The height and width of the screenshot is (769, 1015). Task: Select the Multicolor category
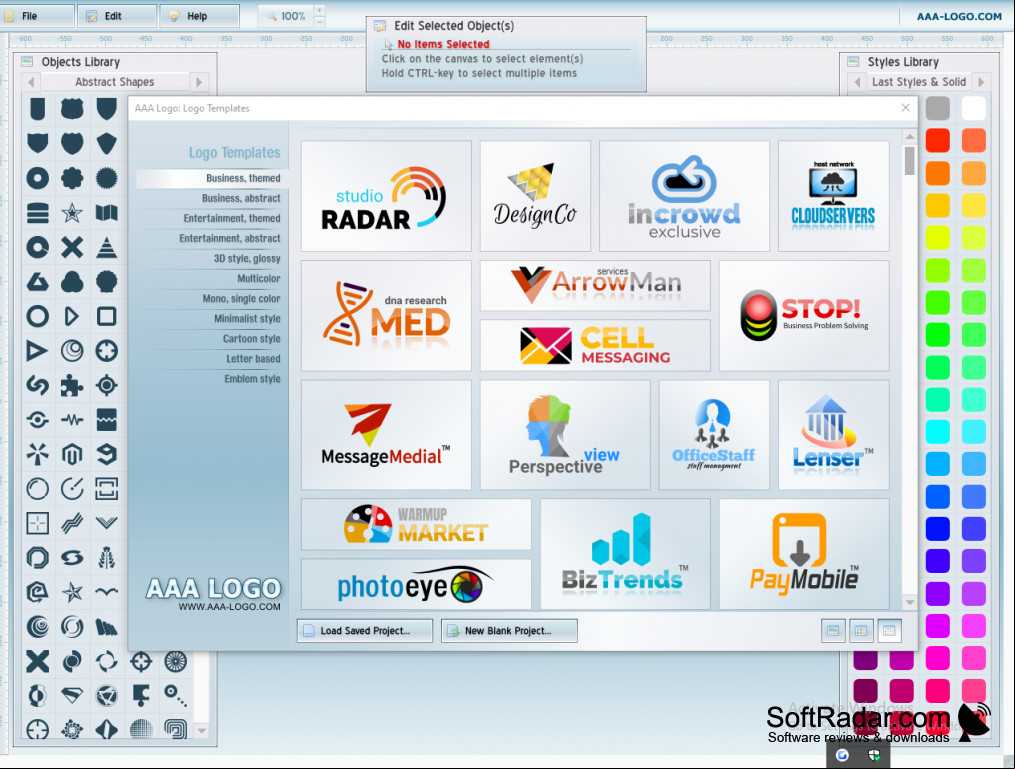coord(212,278)
